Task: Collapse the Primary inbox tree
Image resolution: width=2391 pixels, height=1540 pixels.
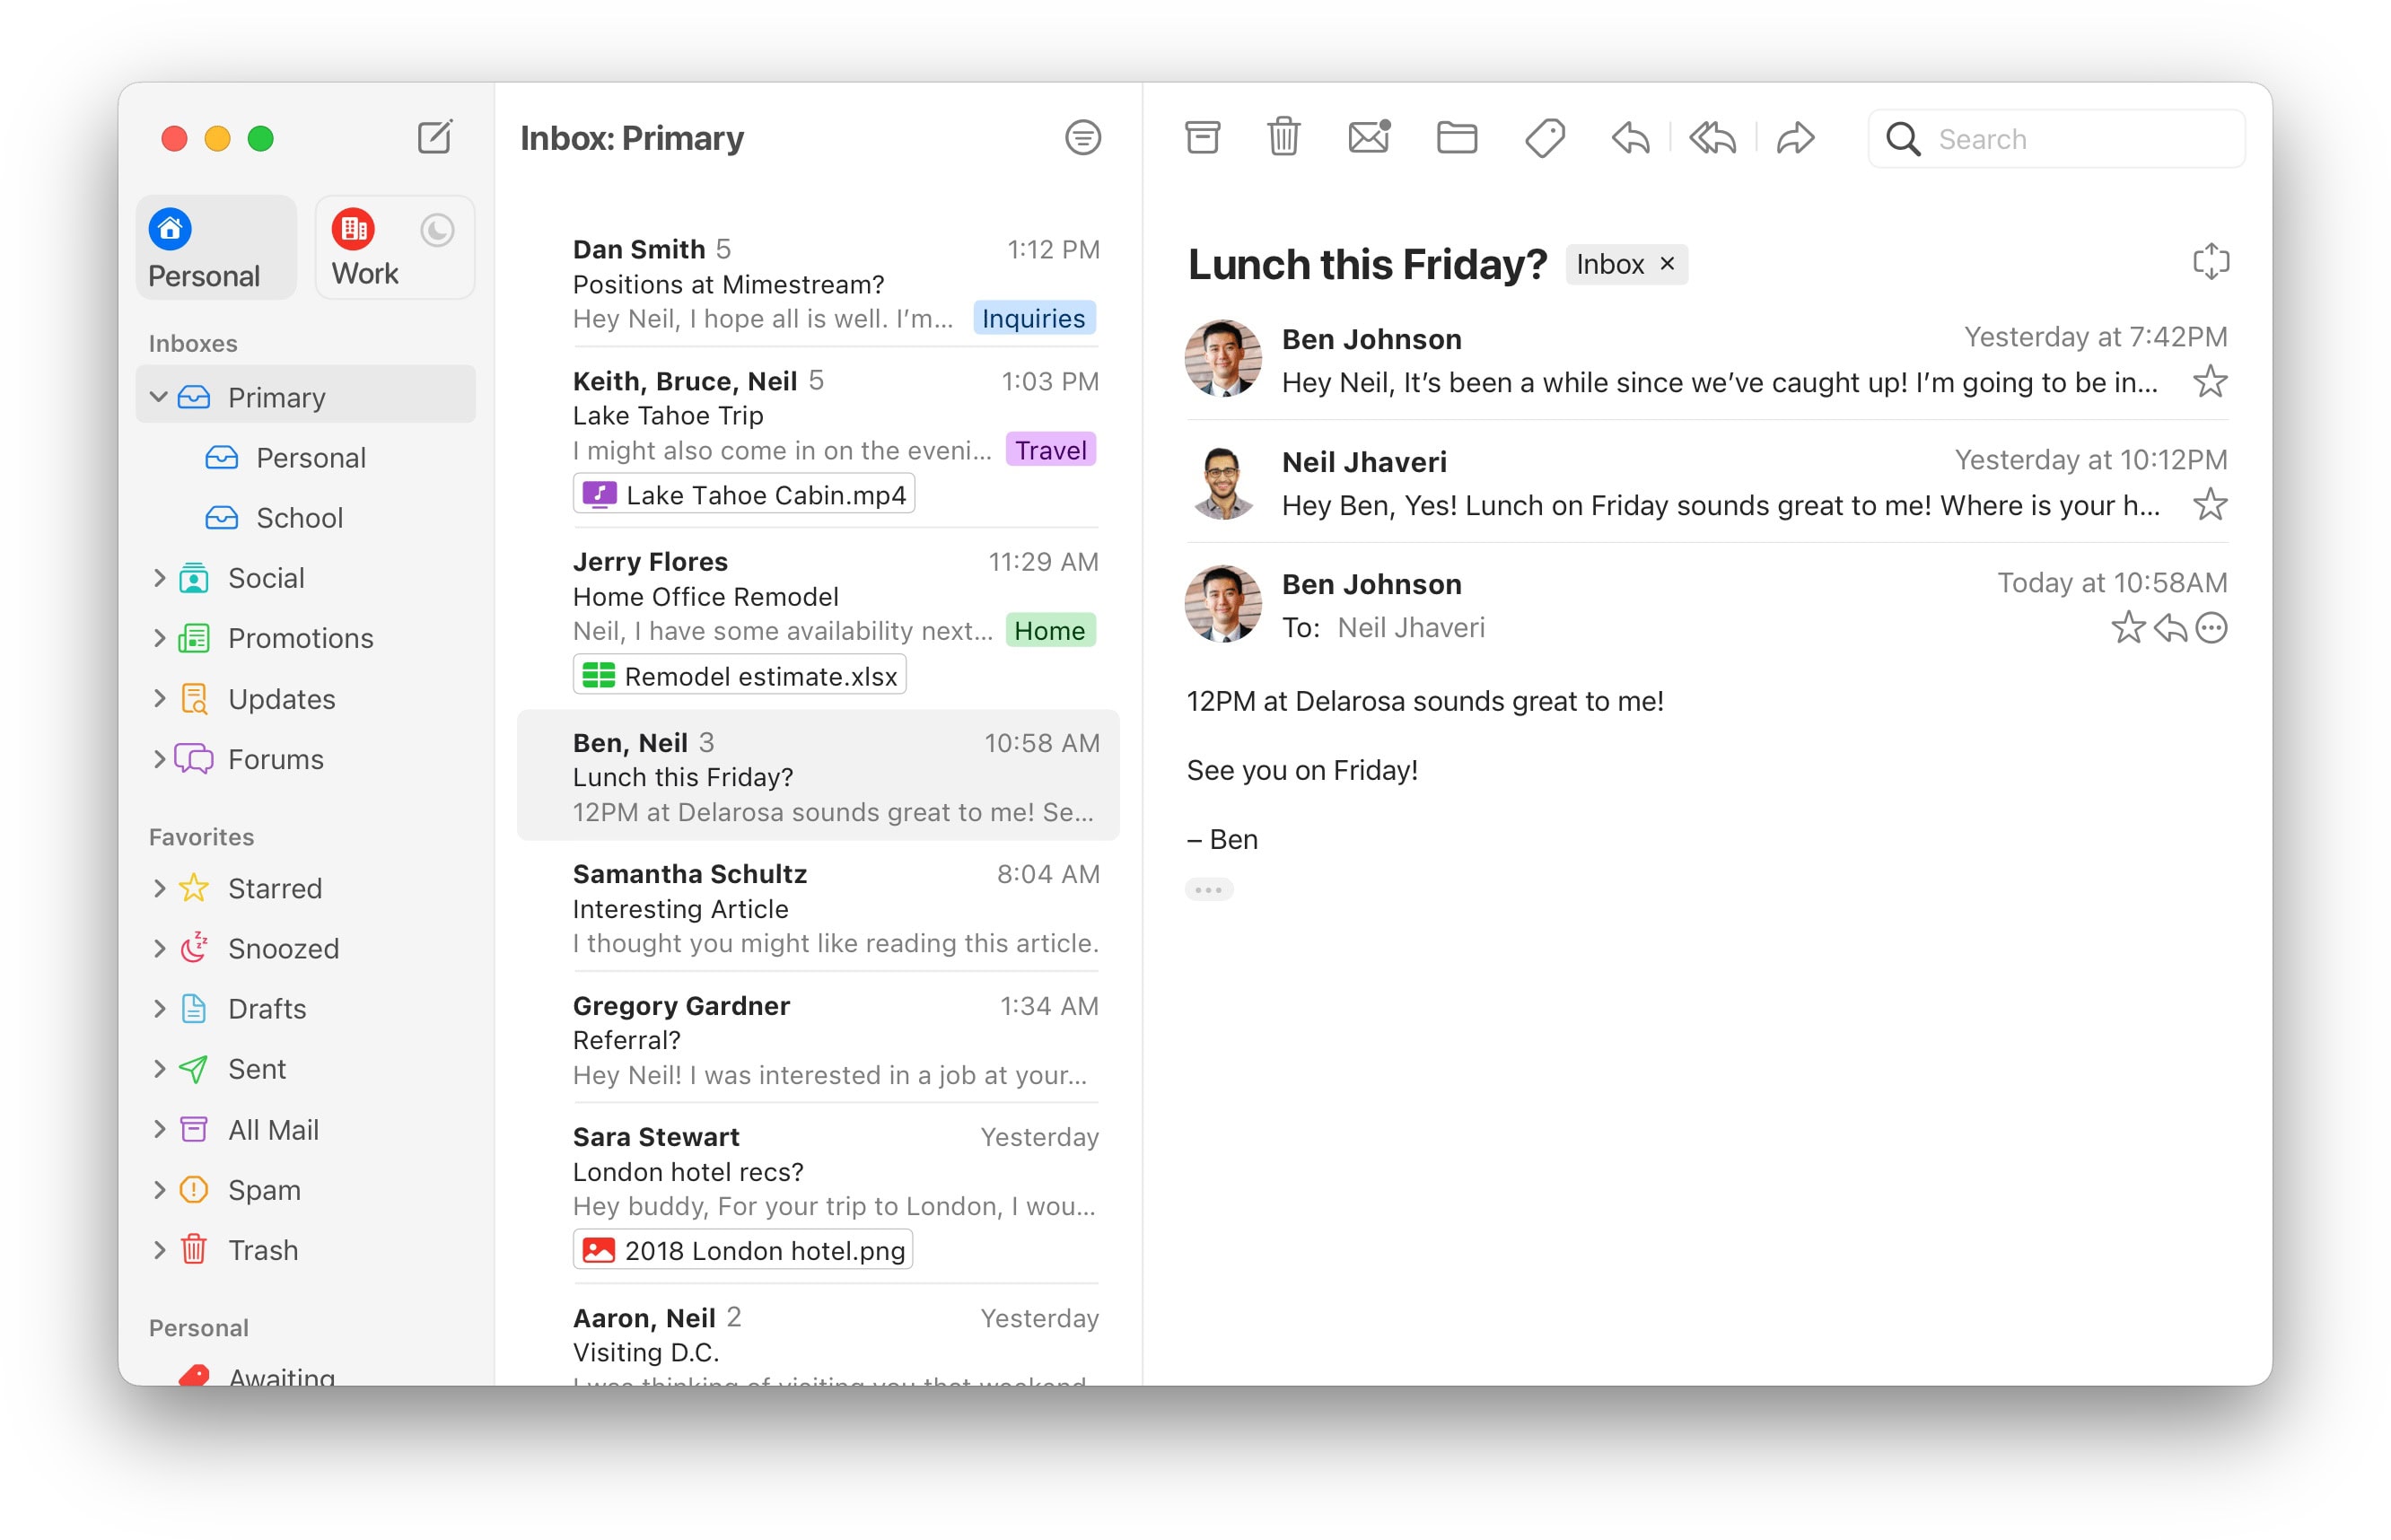Action: click(158, 397)
